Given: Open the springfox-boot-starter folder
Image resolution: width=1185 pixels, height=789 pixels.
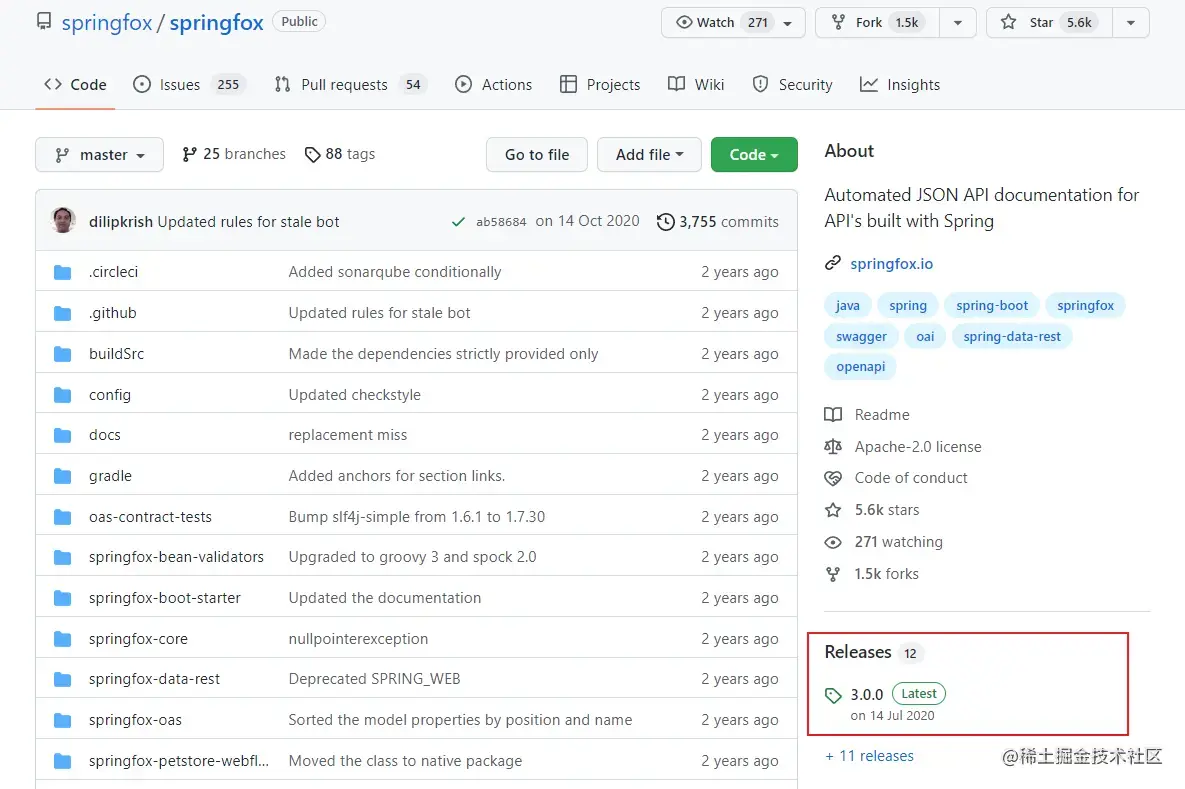Looking at the screenshot, I should [165, 598].
